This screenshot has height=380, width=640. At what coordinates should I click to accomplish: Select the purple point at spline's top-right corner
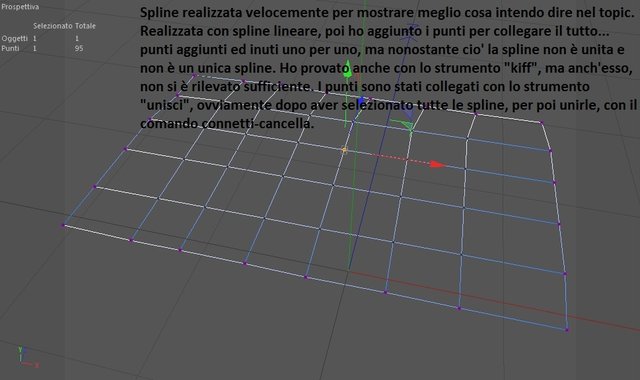[x=541, y=122]
